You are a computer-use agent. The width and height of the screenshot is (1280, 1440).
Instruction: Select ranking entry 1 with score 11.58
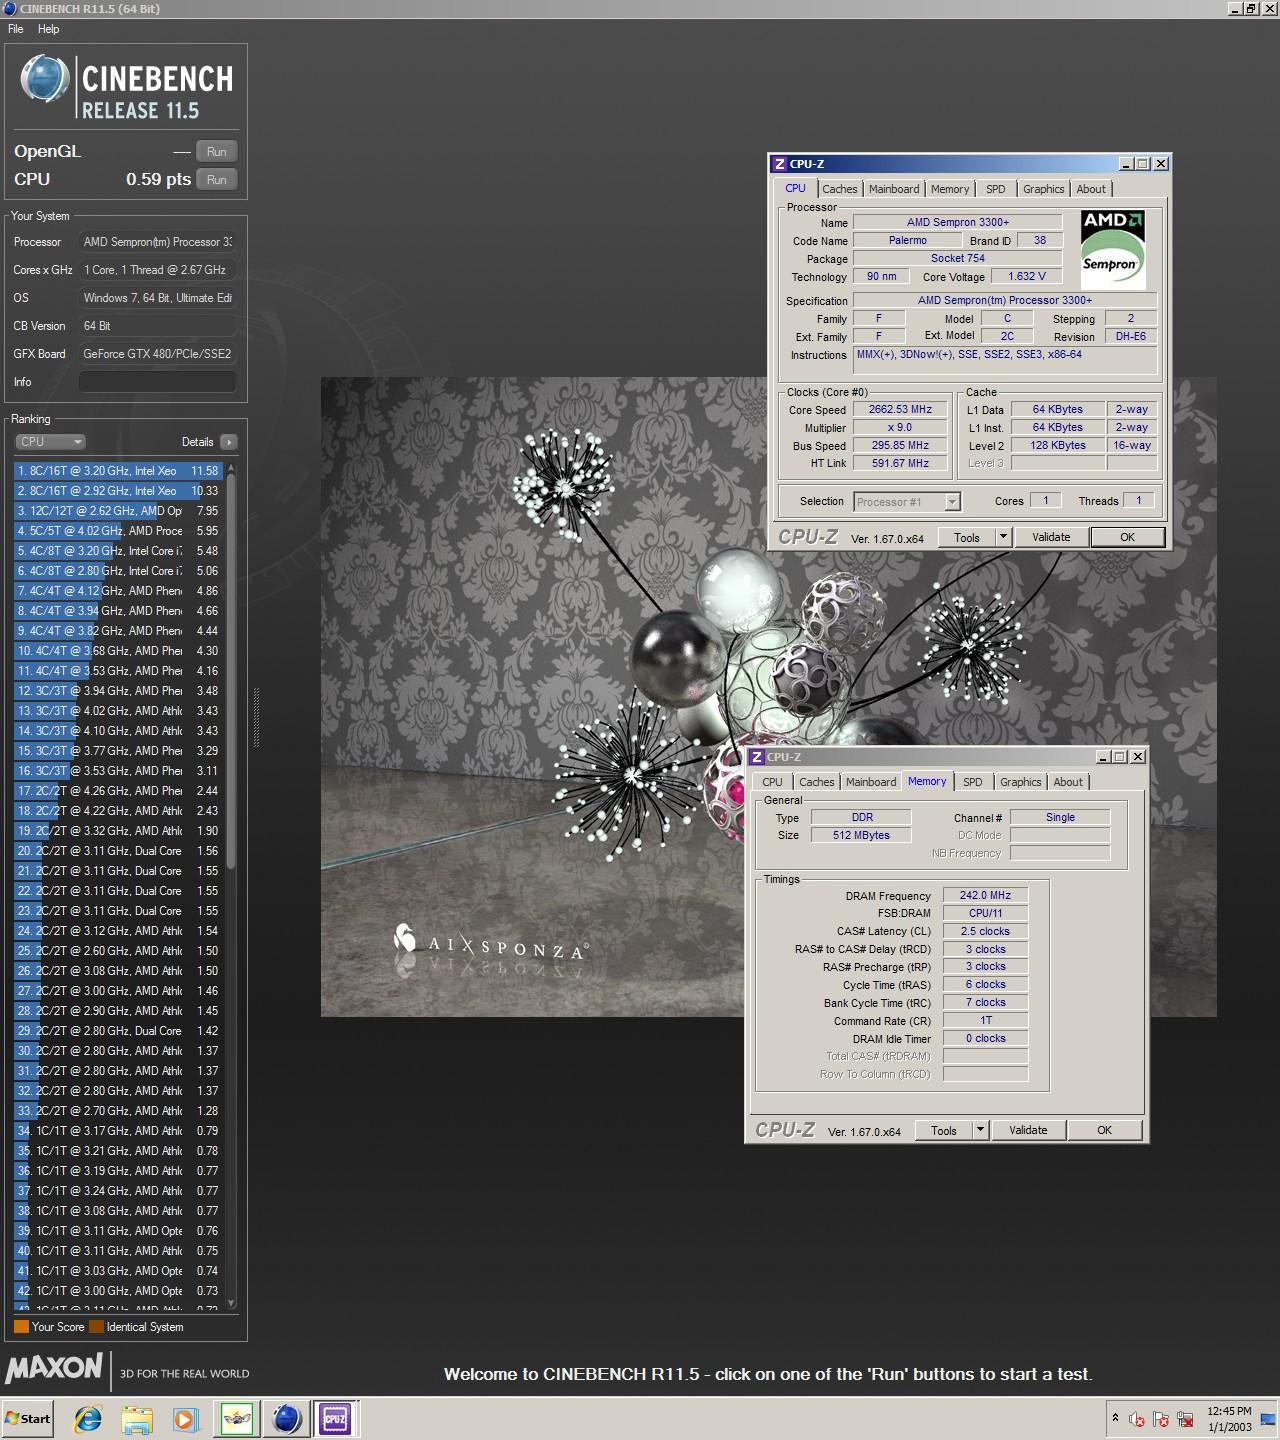point(119,471)
